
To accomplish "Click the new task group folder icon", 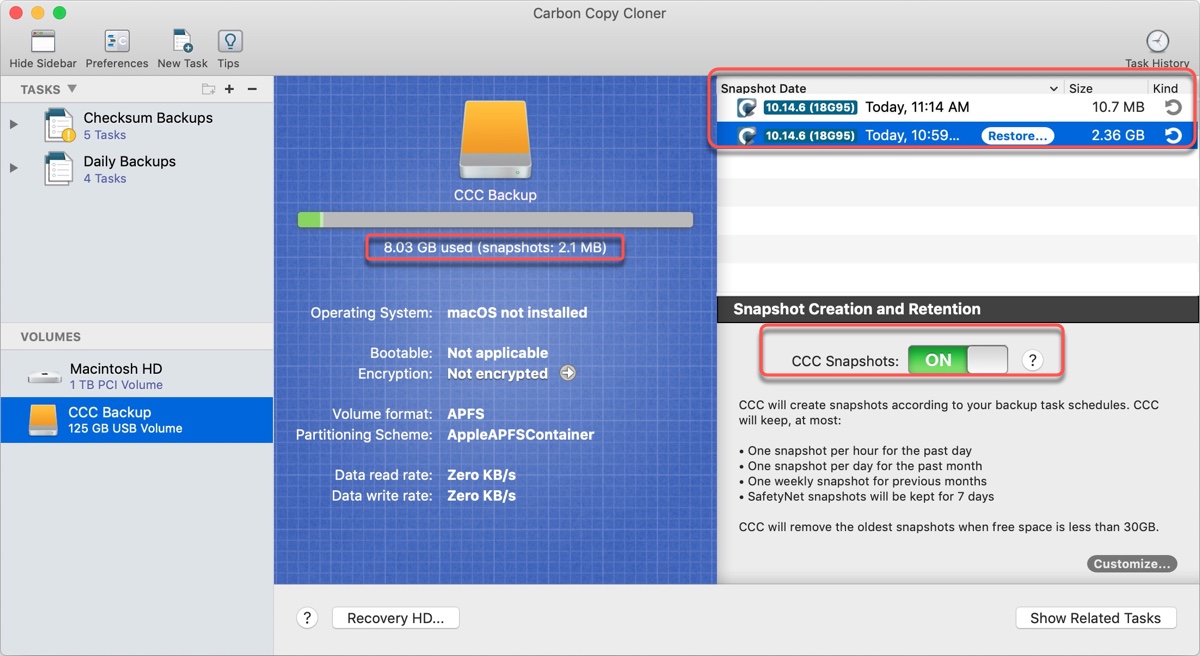I will click(x=208, y=89).
